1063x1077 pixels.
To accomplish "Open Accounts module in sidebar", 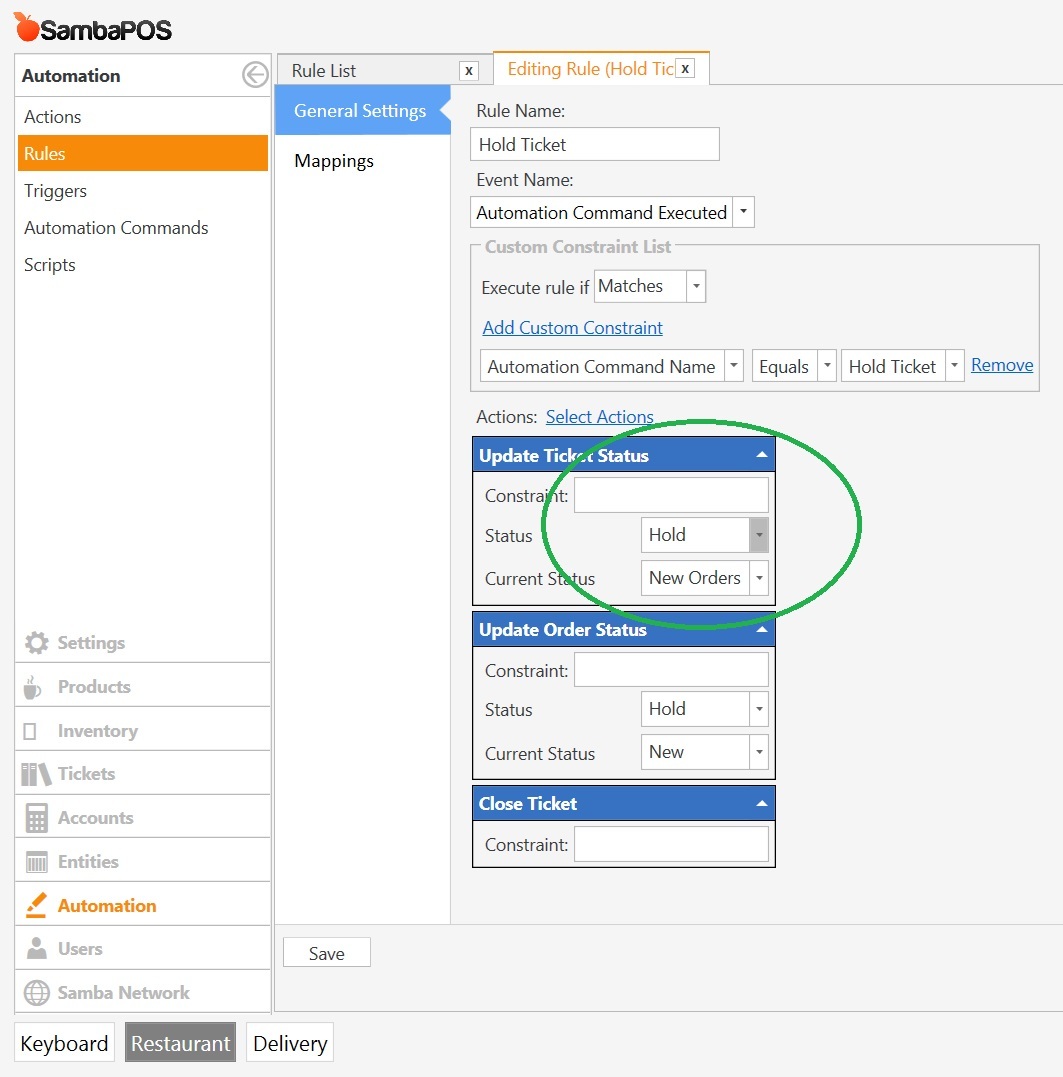I will click(143, 817).
